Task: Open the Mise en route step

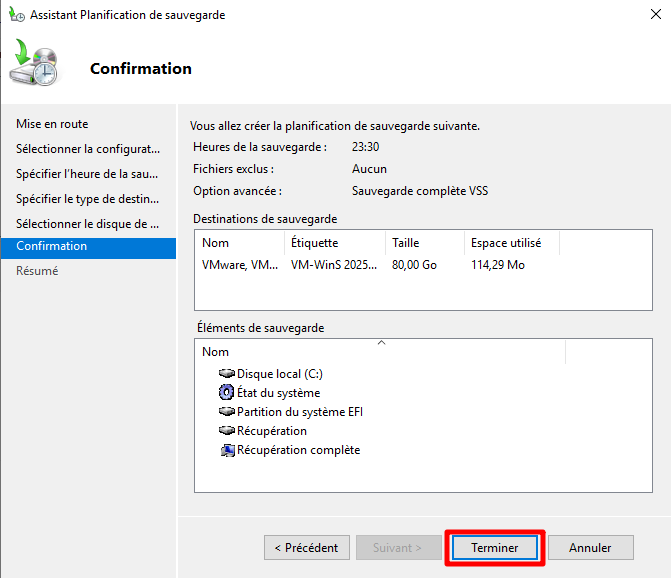Action: [x=52, y=124]
